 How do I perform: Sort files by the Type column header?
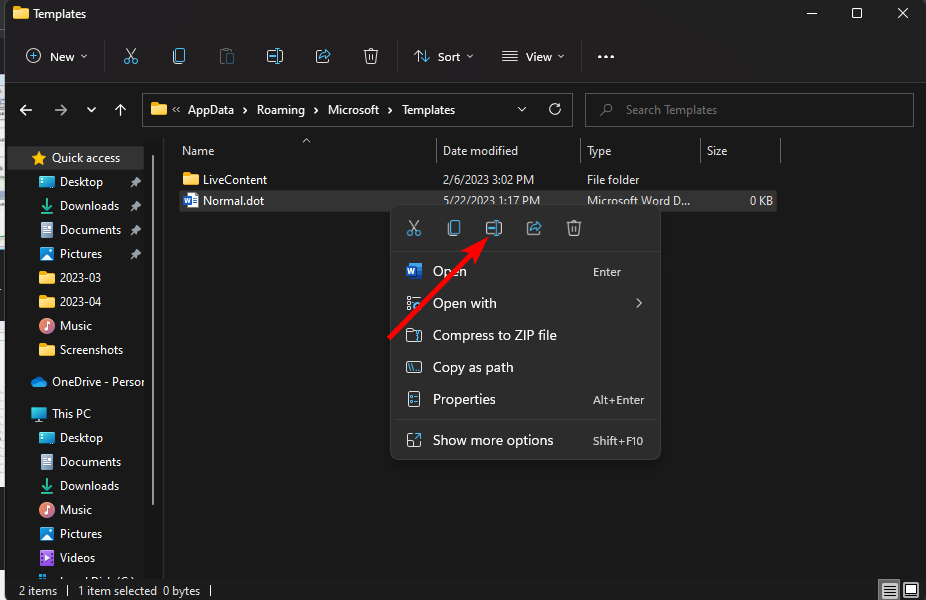pos(640,151)
